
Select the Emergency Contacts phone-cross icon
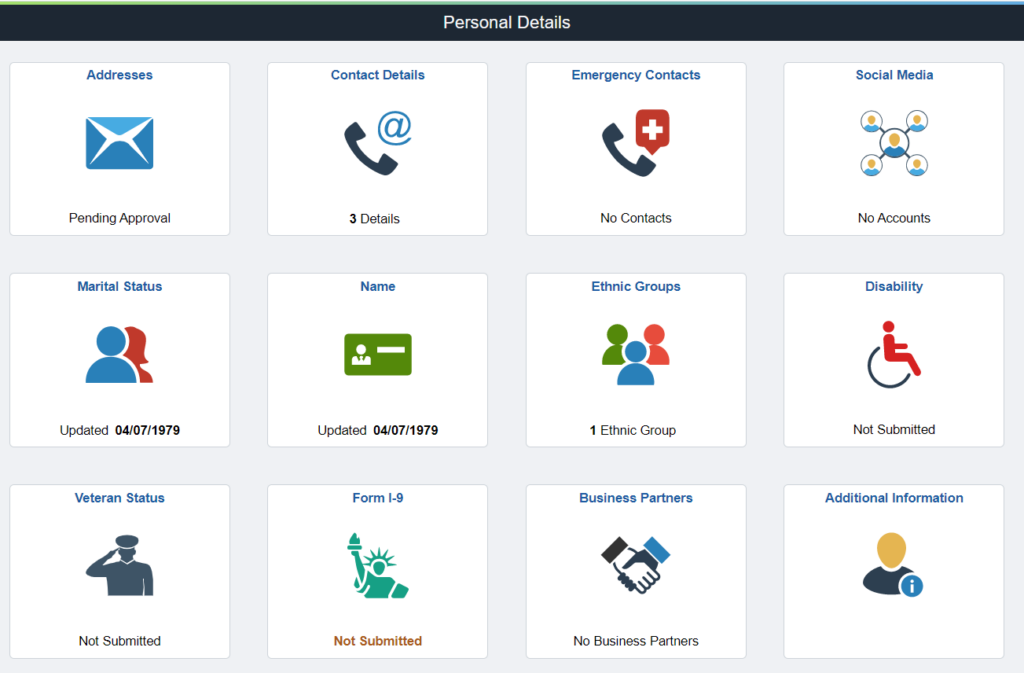pos(635,143)
